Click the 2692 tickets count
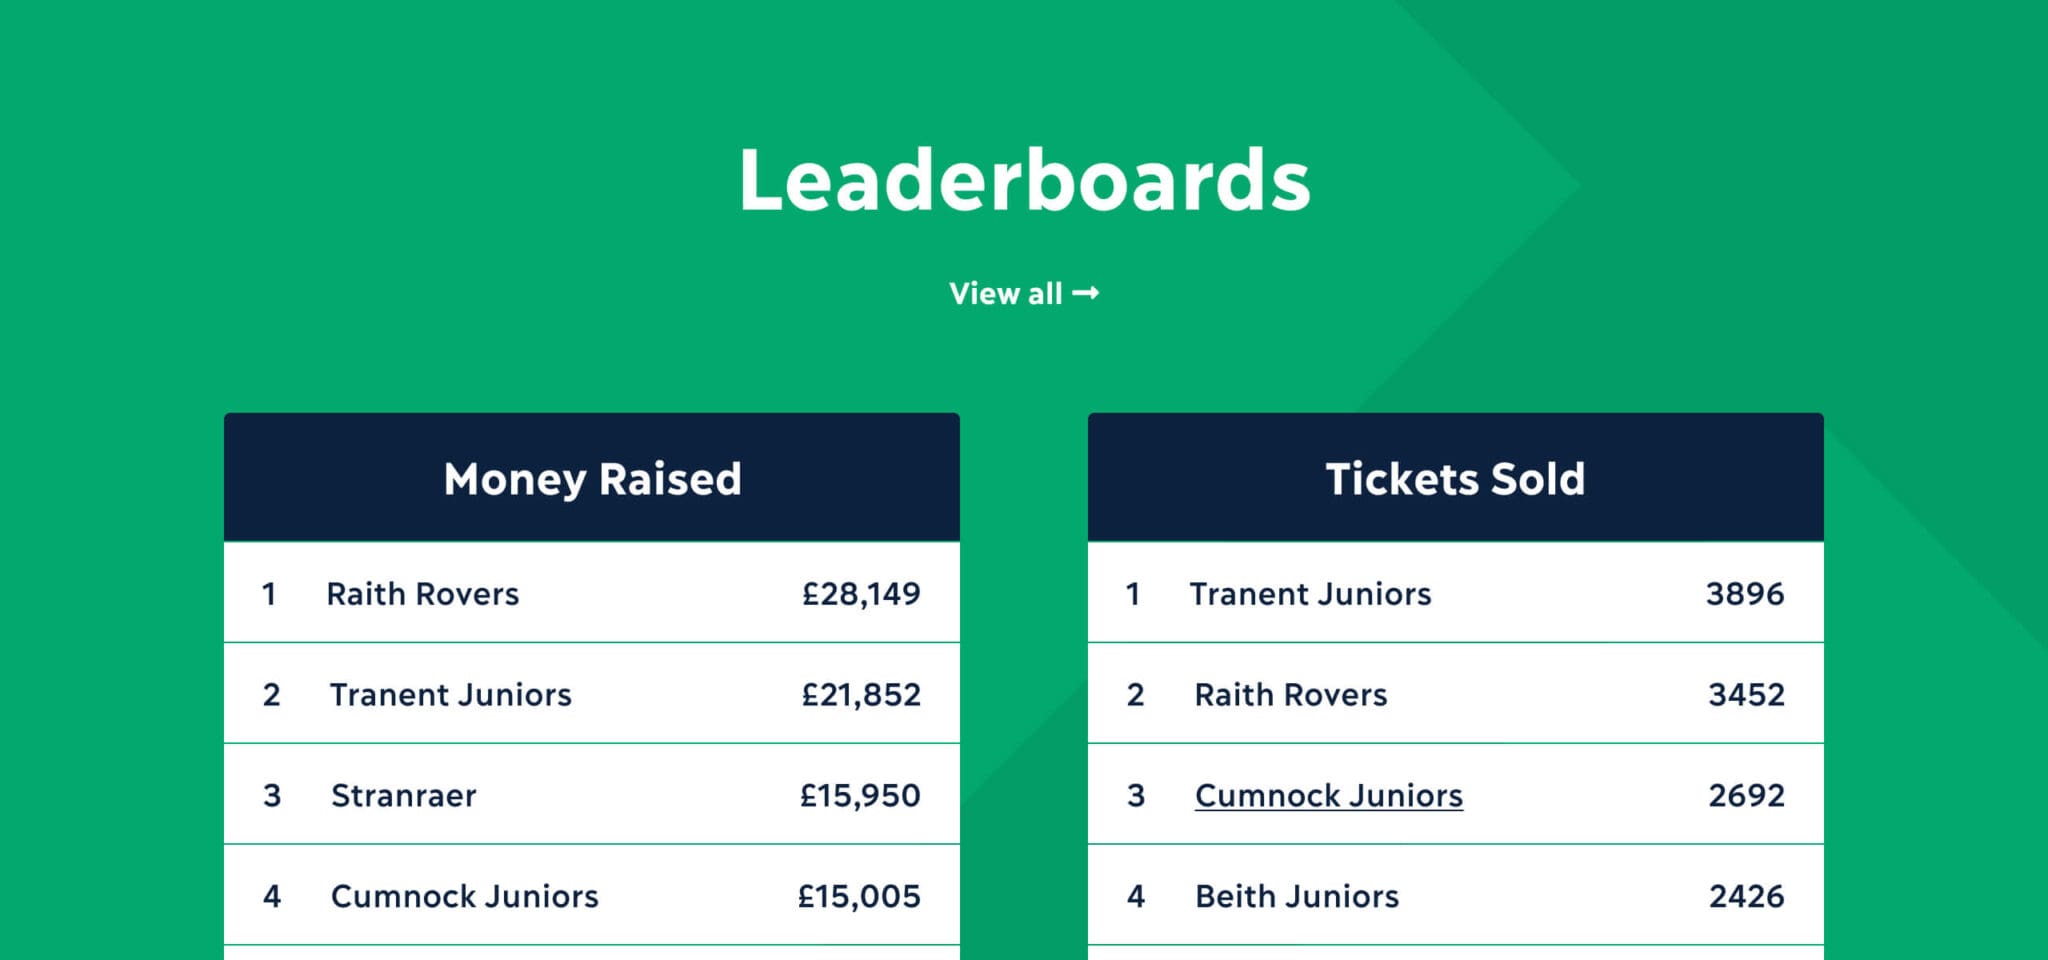2048x960 pixels. 1746,796
